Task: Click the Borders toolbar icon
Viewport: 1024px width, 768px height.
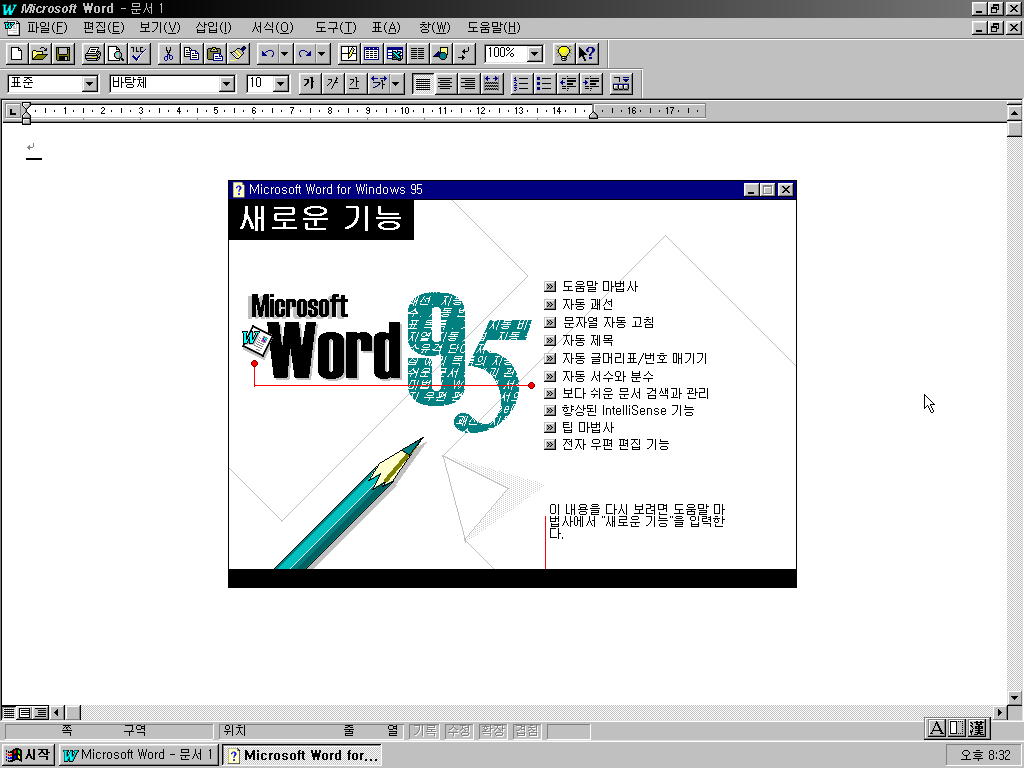Action: pyautogui.click(x=621, y=84)
